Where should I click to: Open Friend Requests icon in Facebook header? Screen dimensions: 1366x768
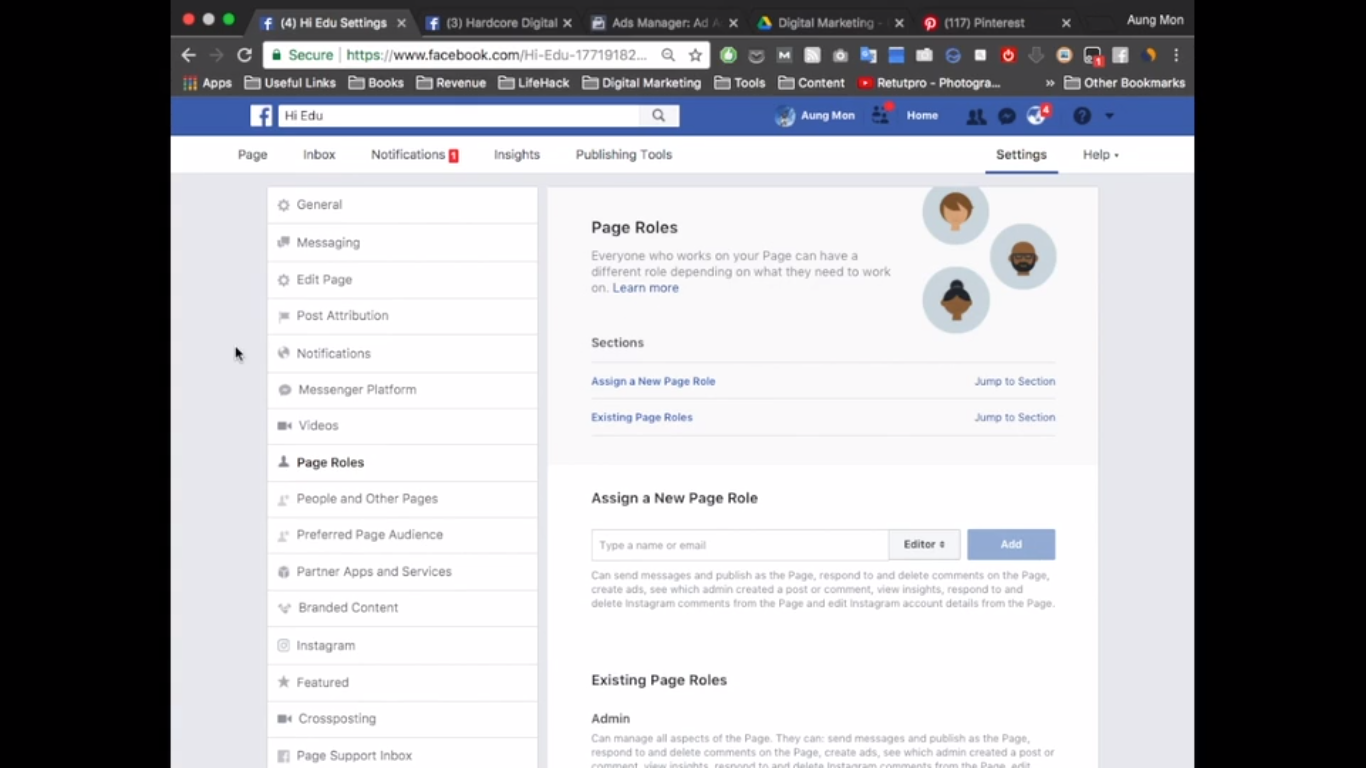[976, 116]
